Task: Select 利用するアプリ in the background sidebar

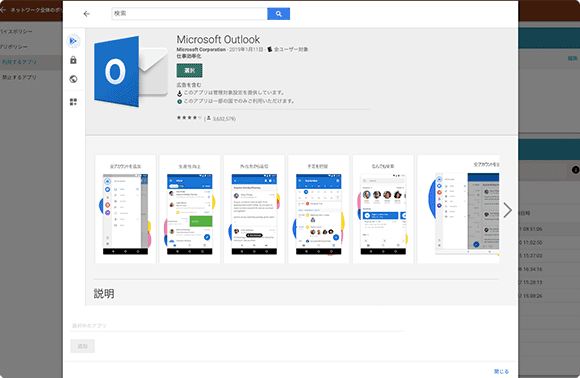Action: coord(19,62)
